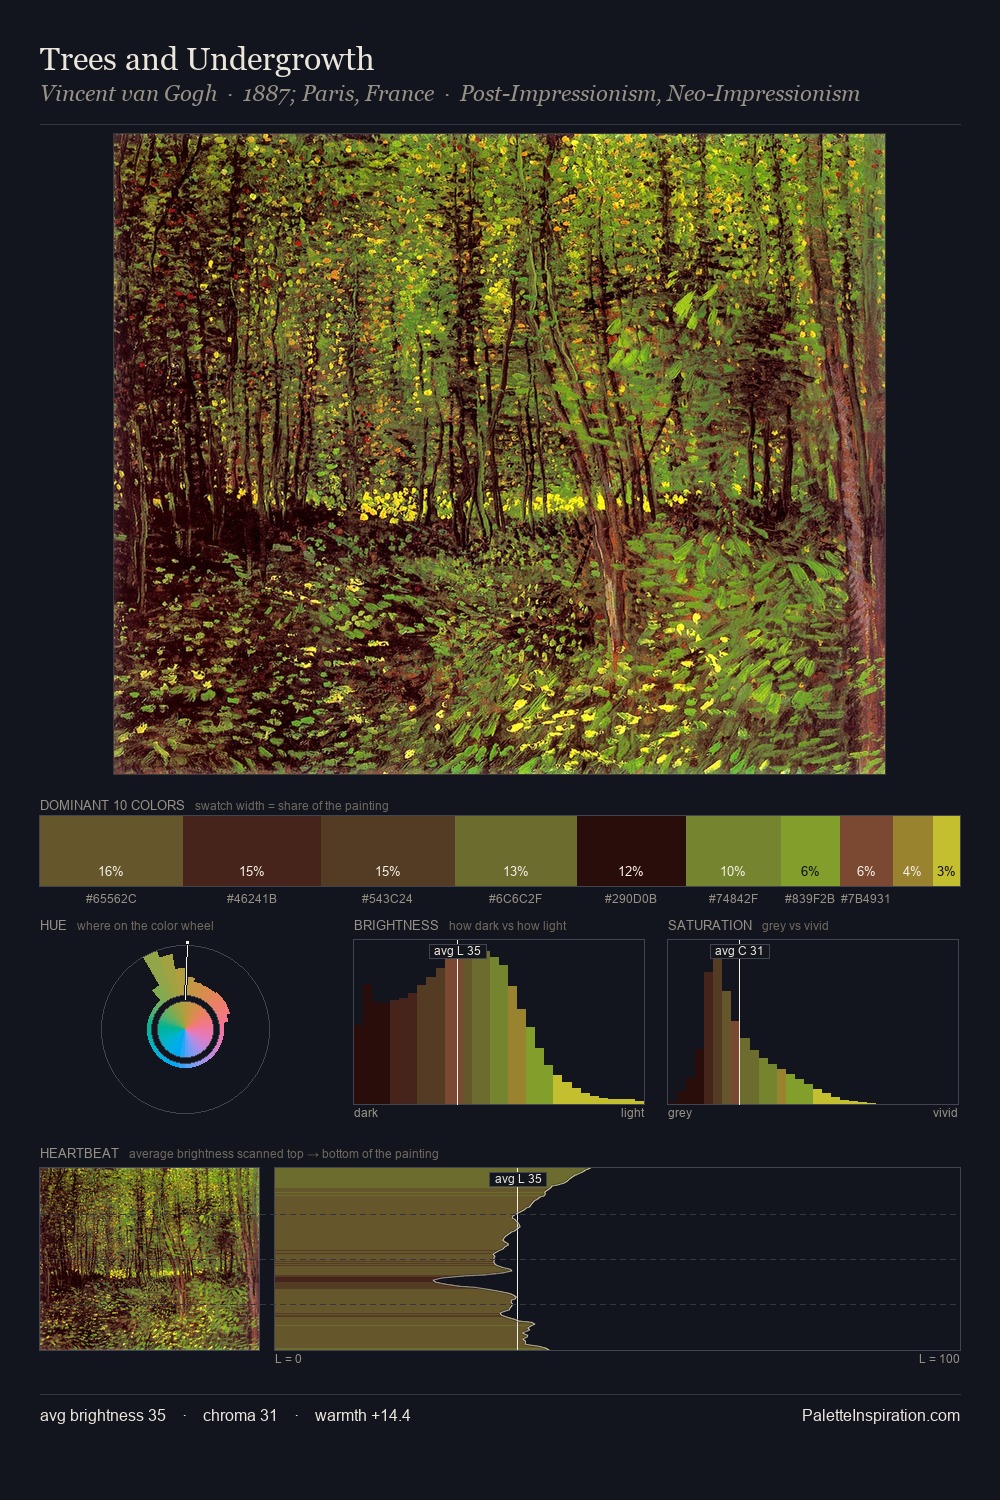
Task: Pick the 10% green swatch #74842F
Action: (x=733, y=851)
